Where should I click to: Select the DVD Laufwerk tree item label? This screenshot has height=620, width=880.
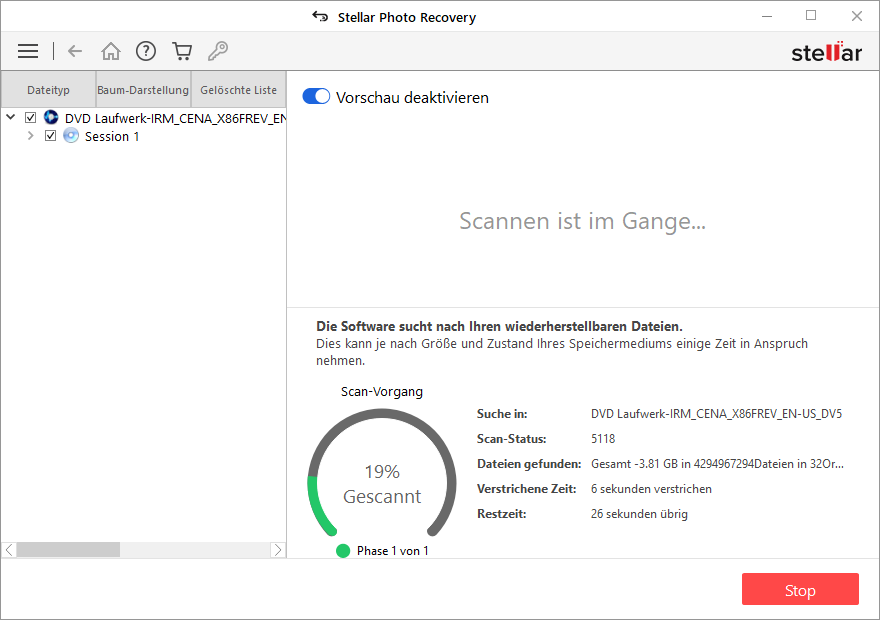click(175, 118)
